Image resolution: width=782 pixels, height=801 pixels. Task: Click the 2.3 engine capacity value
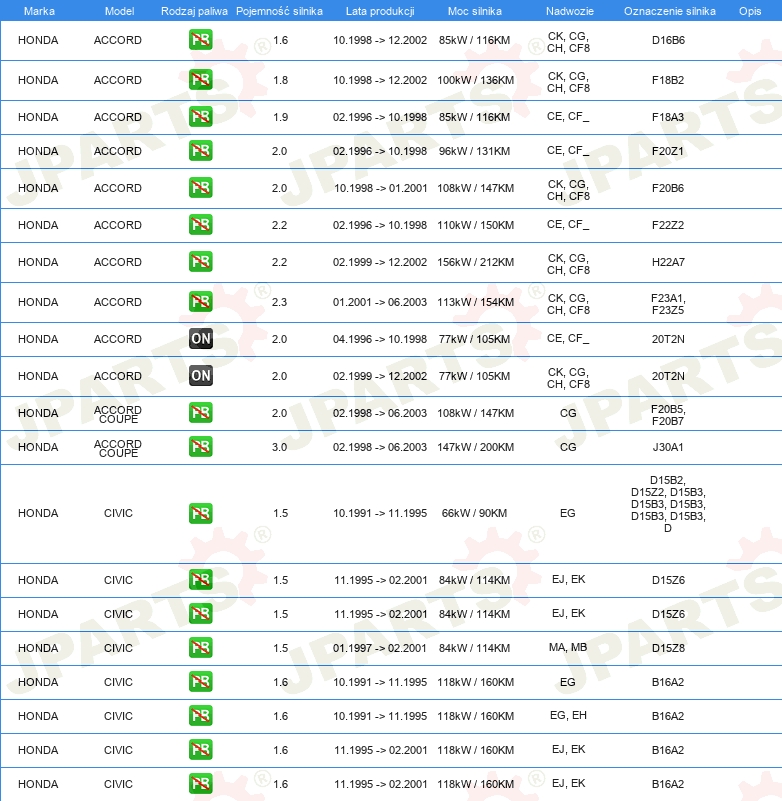[279, 302]
